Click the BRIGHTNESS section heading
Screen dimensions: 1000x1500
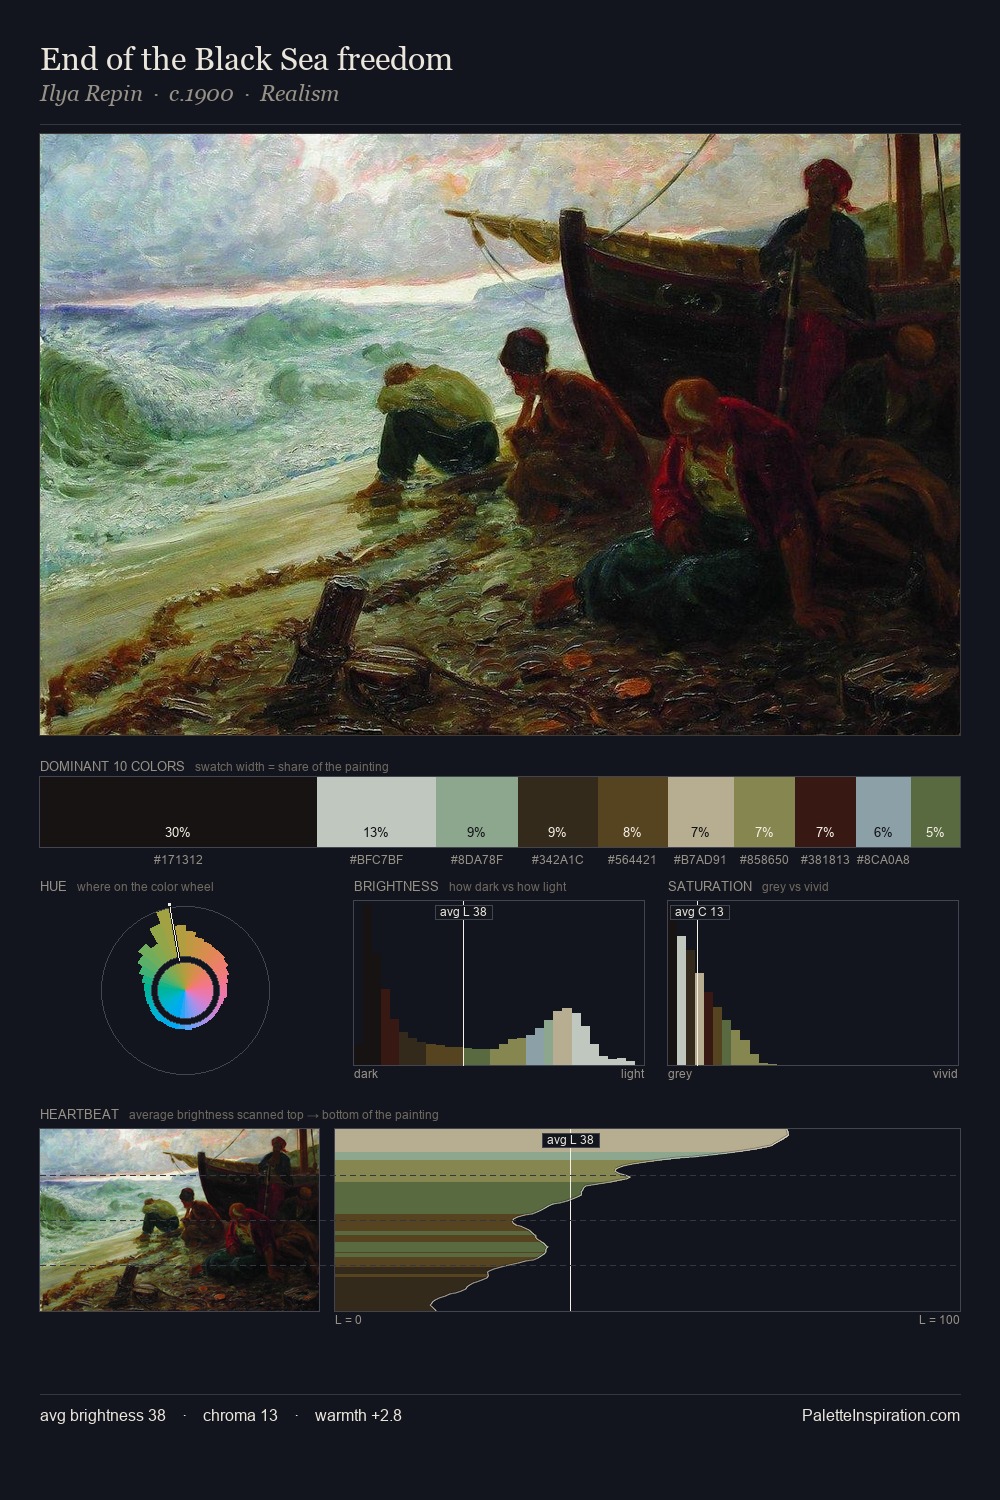(x=396, y=886)
